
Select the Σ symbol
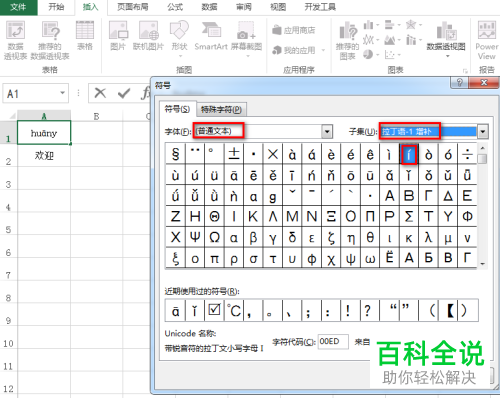point(409,217)
